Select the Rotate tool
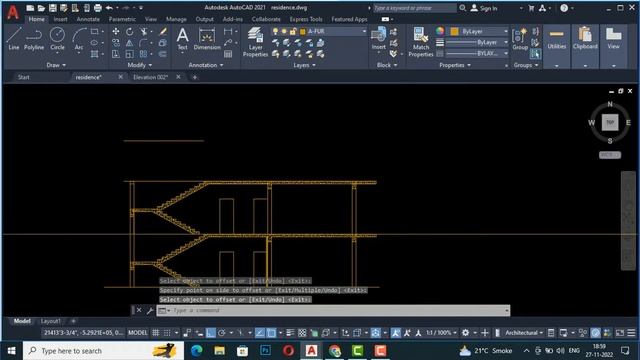The height and width of the screenshot is (360, 640). [129, 31]
